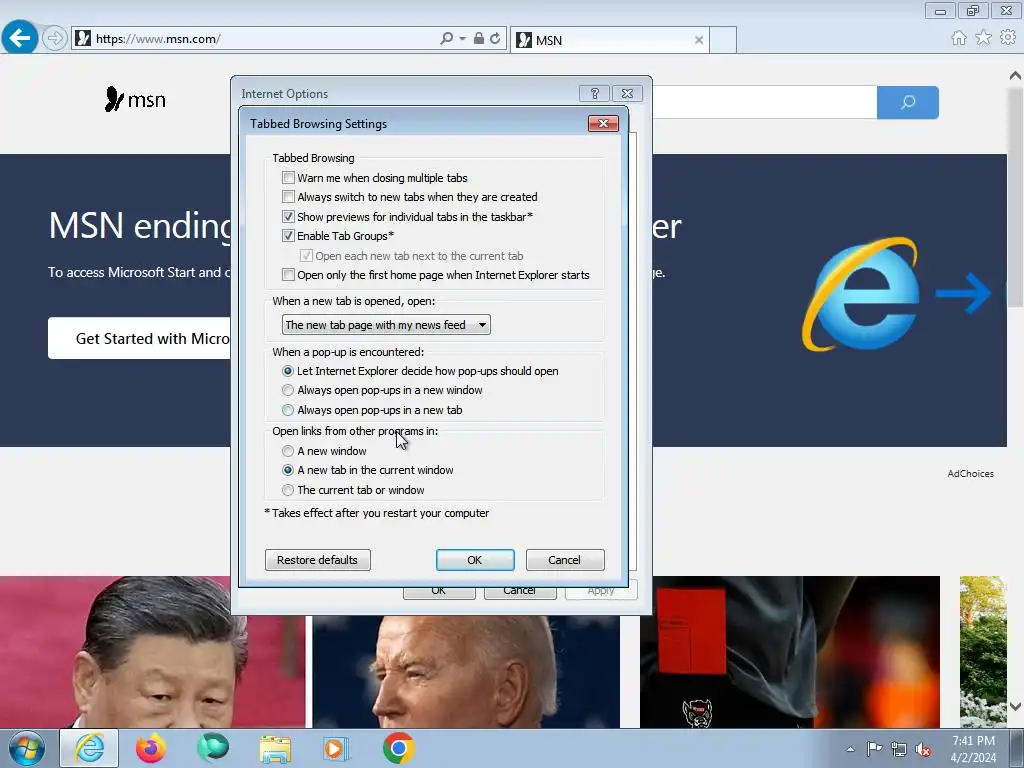1024x768 pixels.
Task: Click the browser Back arrow button
Action: click(x=20, y=37)
